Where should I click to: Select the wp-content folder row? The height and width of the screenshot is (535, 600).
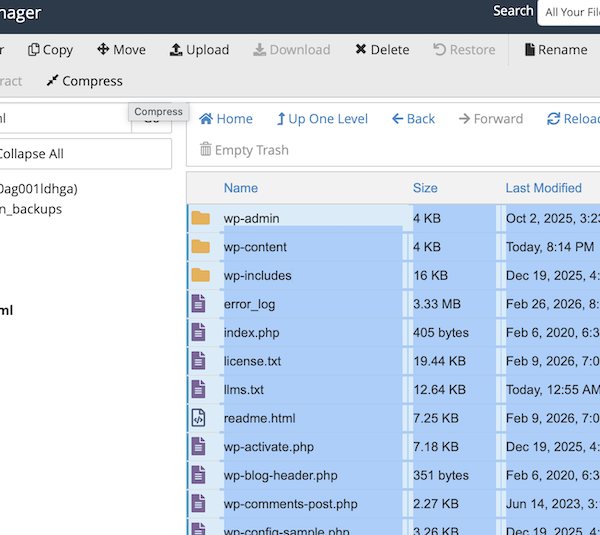[255, 247]
